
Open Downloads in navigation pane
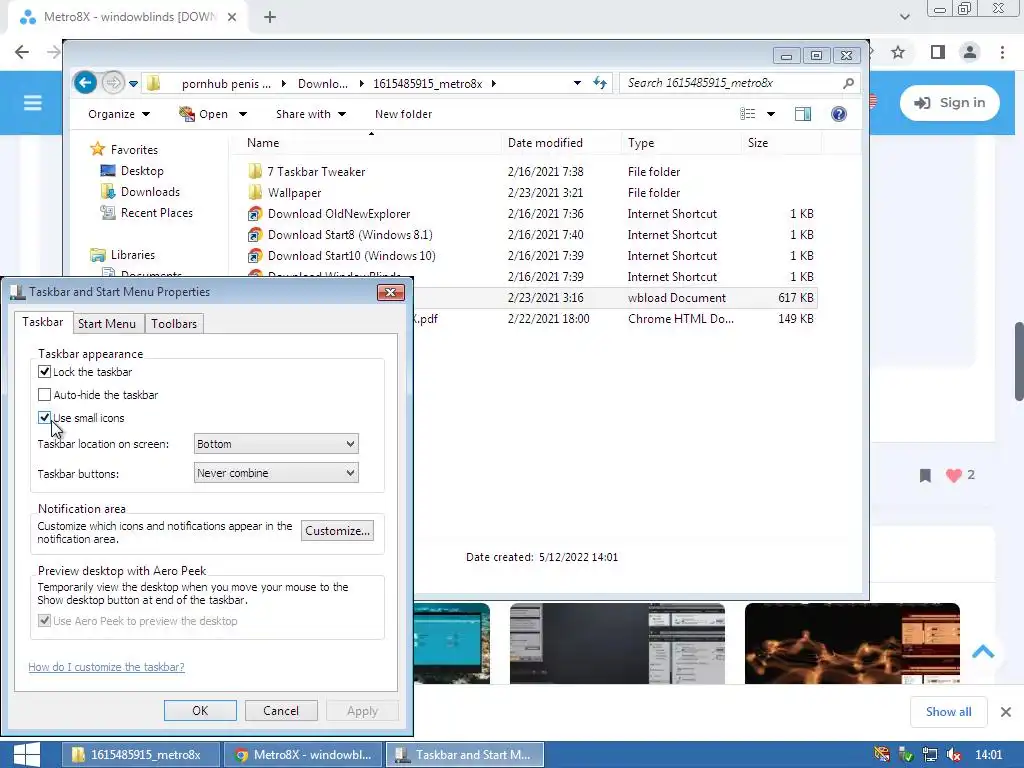pyautogui.click(x=150, y=191)
